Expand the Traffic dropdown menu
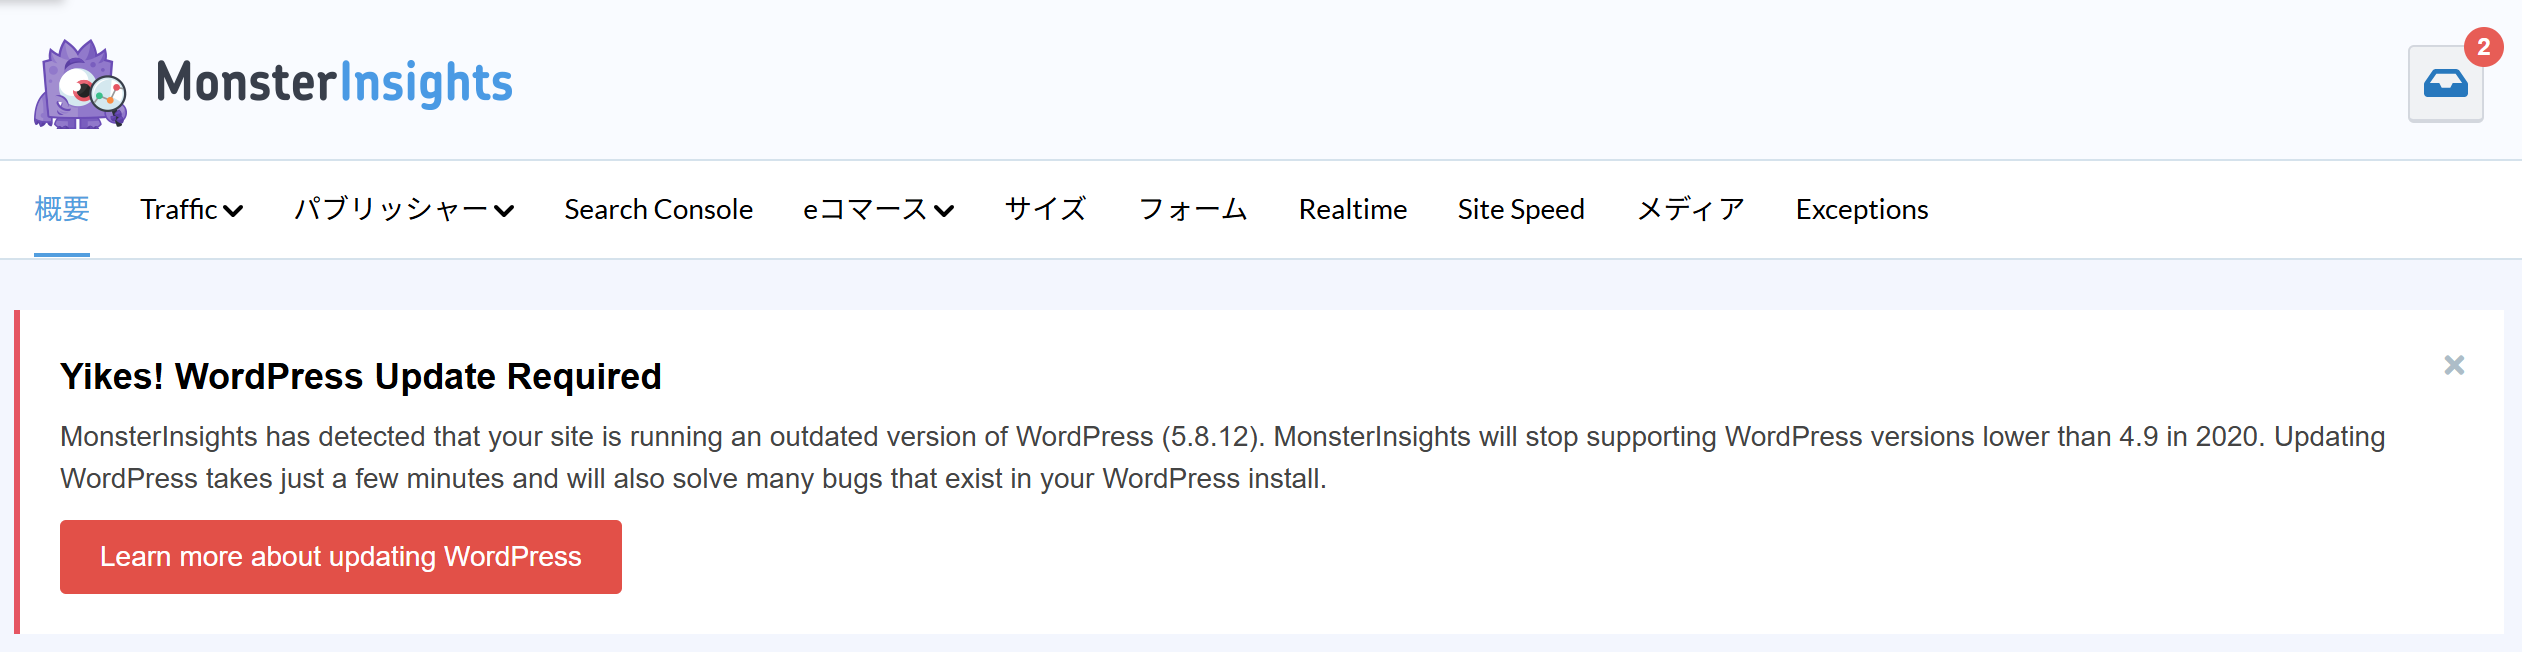The width and height of the screenshot is (2522, 652). tap(191, 209)
